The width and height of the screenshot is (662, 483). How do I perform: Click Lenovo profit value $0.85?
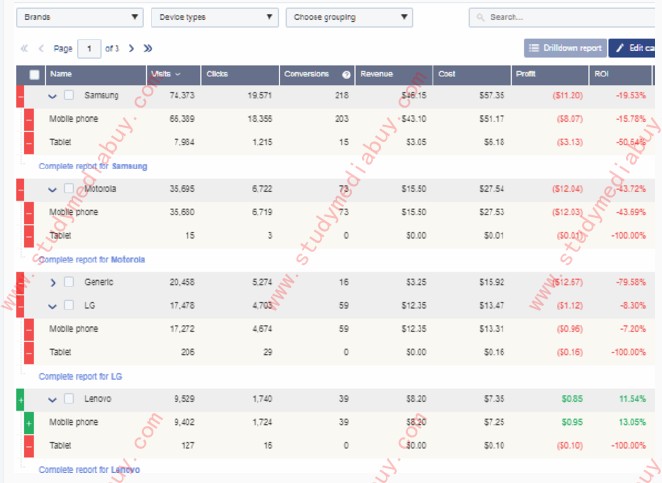coord(572,399)
